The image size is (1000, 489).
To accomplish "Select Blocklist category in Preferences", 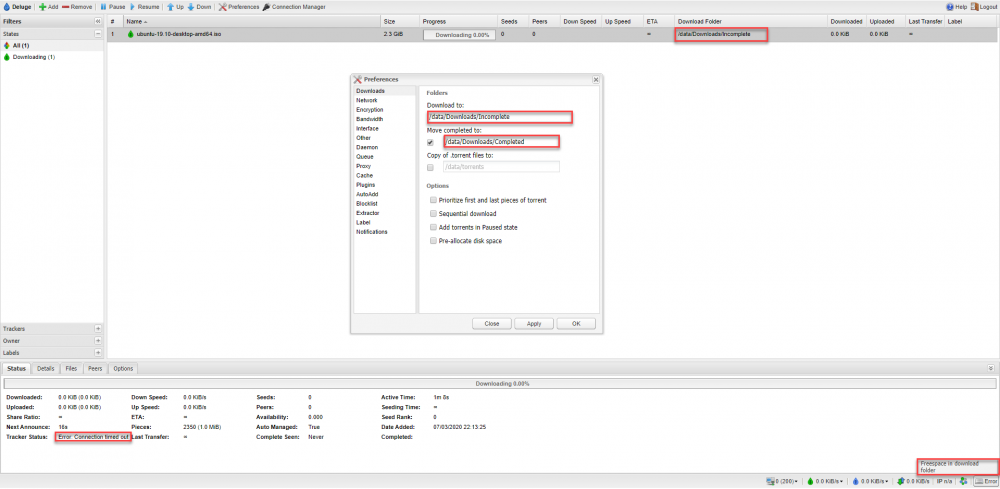I will click(x=385, y=203).
